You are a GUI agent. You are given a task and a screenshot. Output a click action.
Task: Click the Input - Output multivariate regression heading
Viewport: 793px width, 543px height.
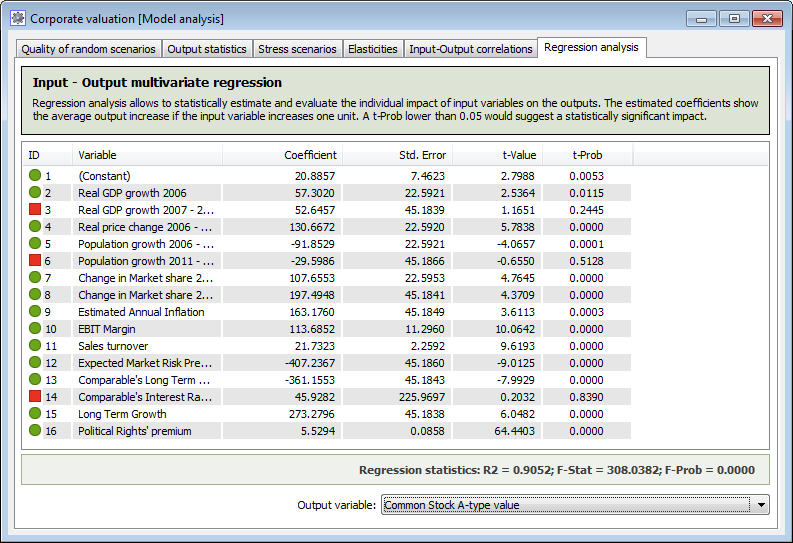tap(157, 82)
